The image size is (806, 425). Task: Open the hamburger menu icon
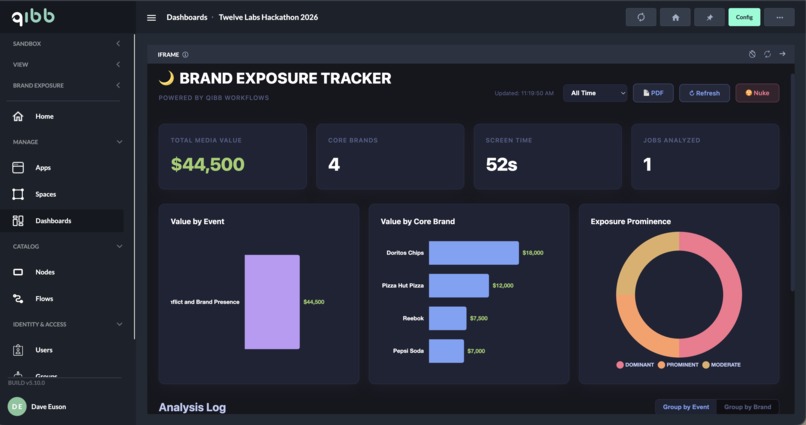(x=151, y=17)
